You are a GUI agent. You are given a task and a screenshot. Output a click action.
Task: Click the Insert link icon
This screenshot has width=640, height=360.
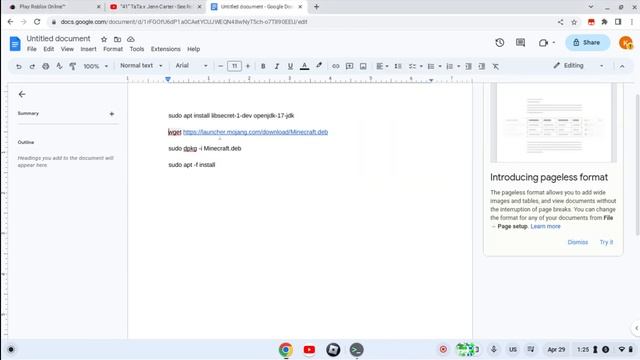point(336,66)
